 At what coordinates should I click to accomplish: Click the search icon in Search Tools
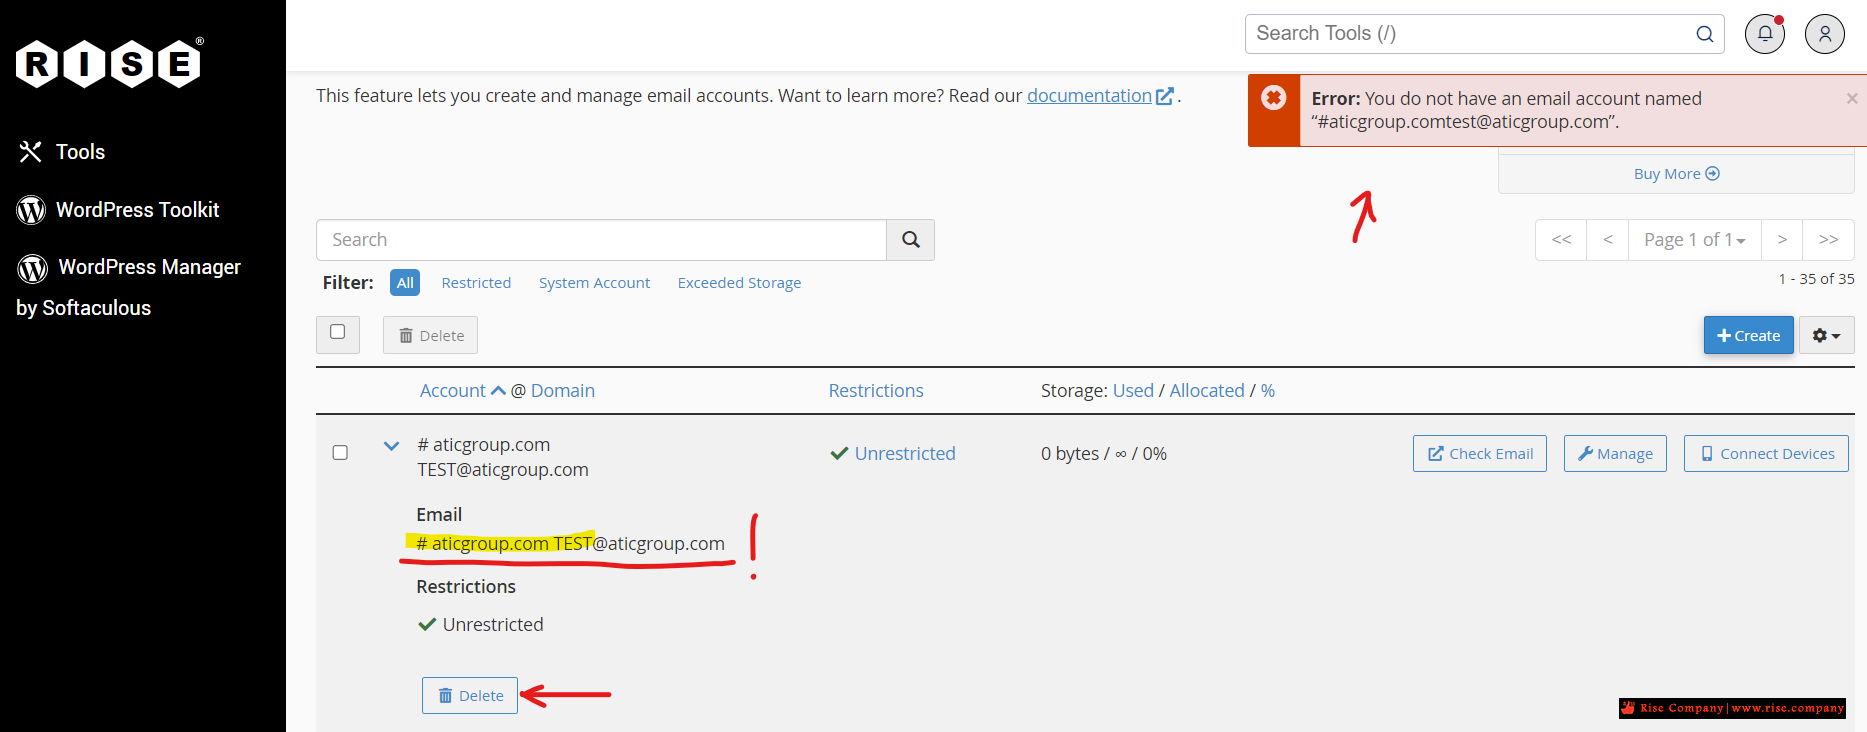click(1704, 34)
